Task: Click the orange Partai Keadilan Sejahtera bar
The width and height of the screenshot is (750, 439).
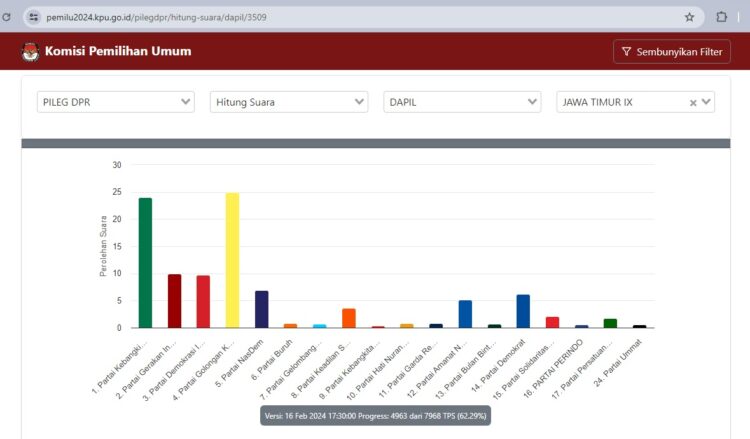Action: [x=349, y=318]
